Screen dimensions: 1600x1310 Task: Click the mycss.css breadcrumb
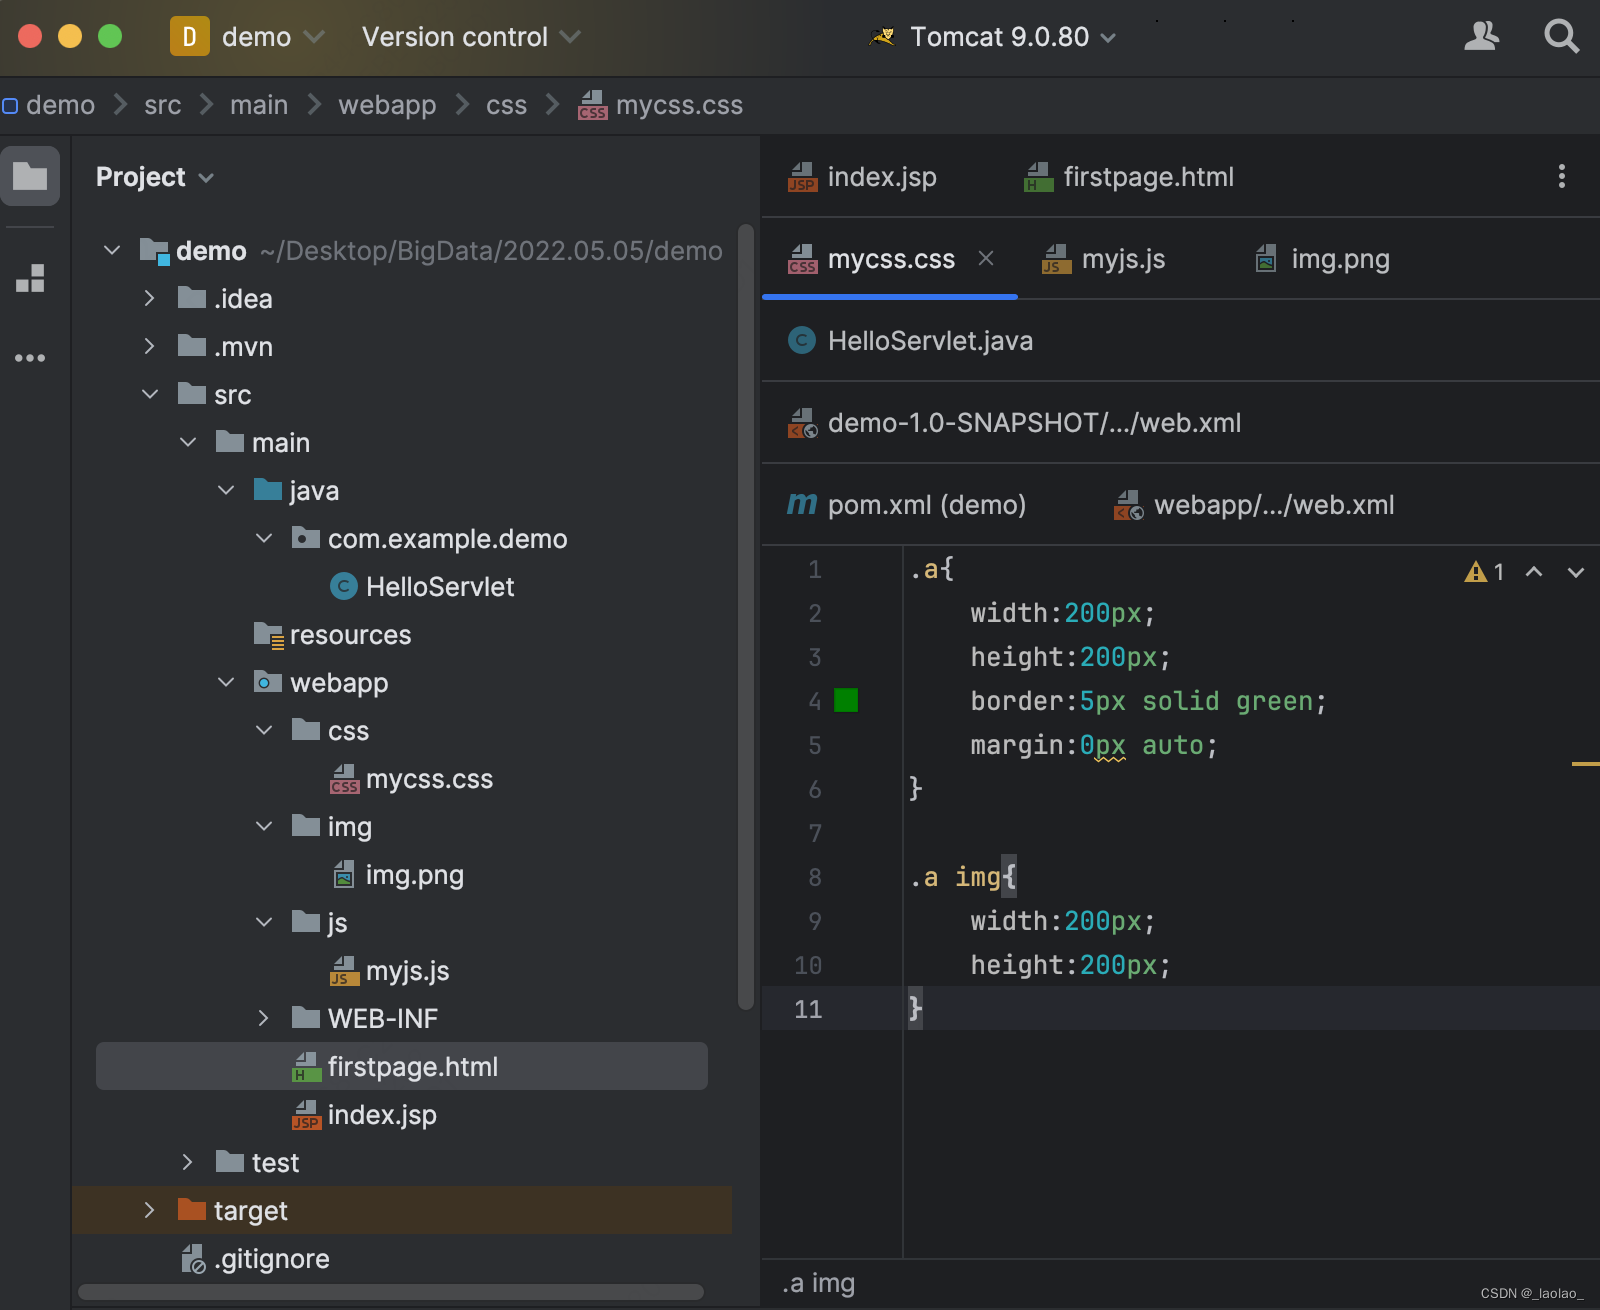tap(661, 105)
